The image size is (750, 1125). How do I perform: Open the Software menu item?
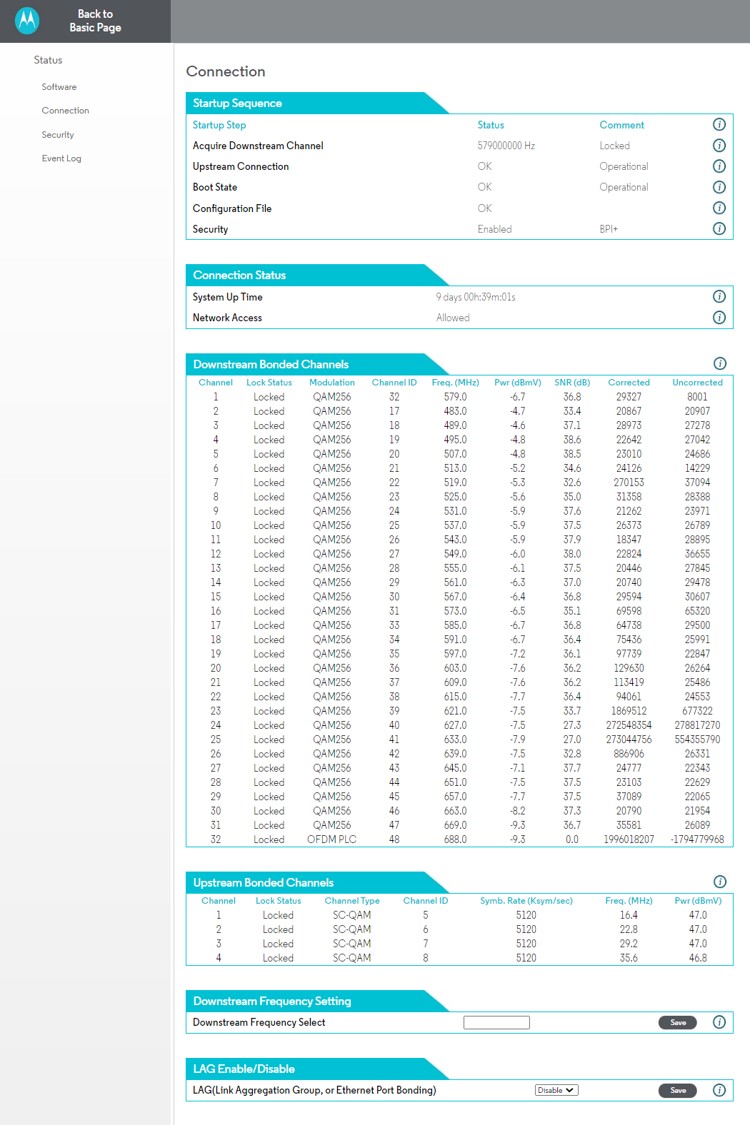tap(59, 87)
